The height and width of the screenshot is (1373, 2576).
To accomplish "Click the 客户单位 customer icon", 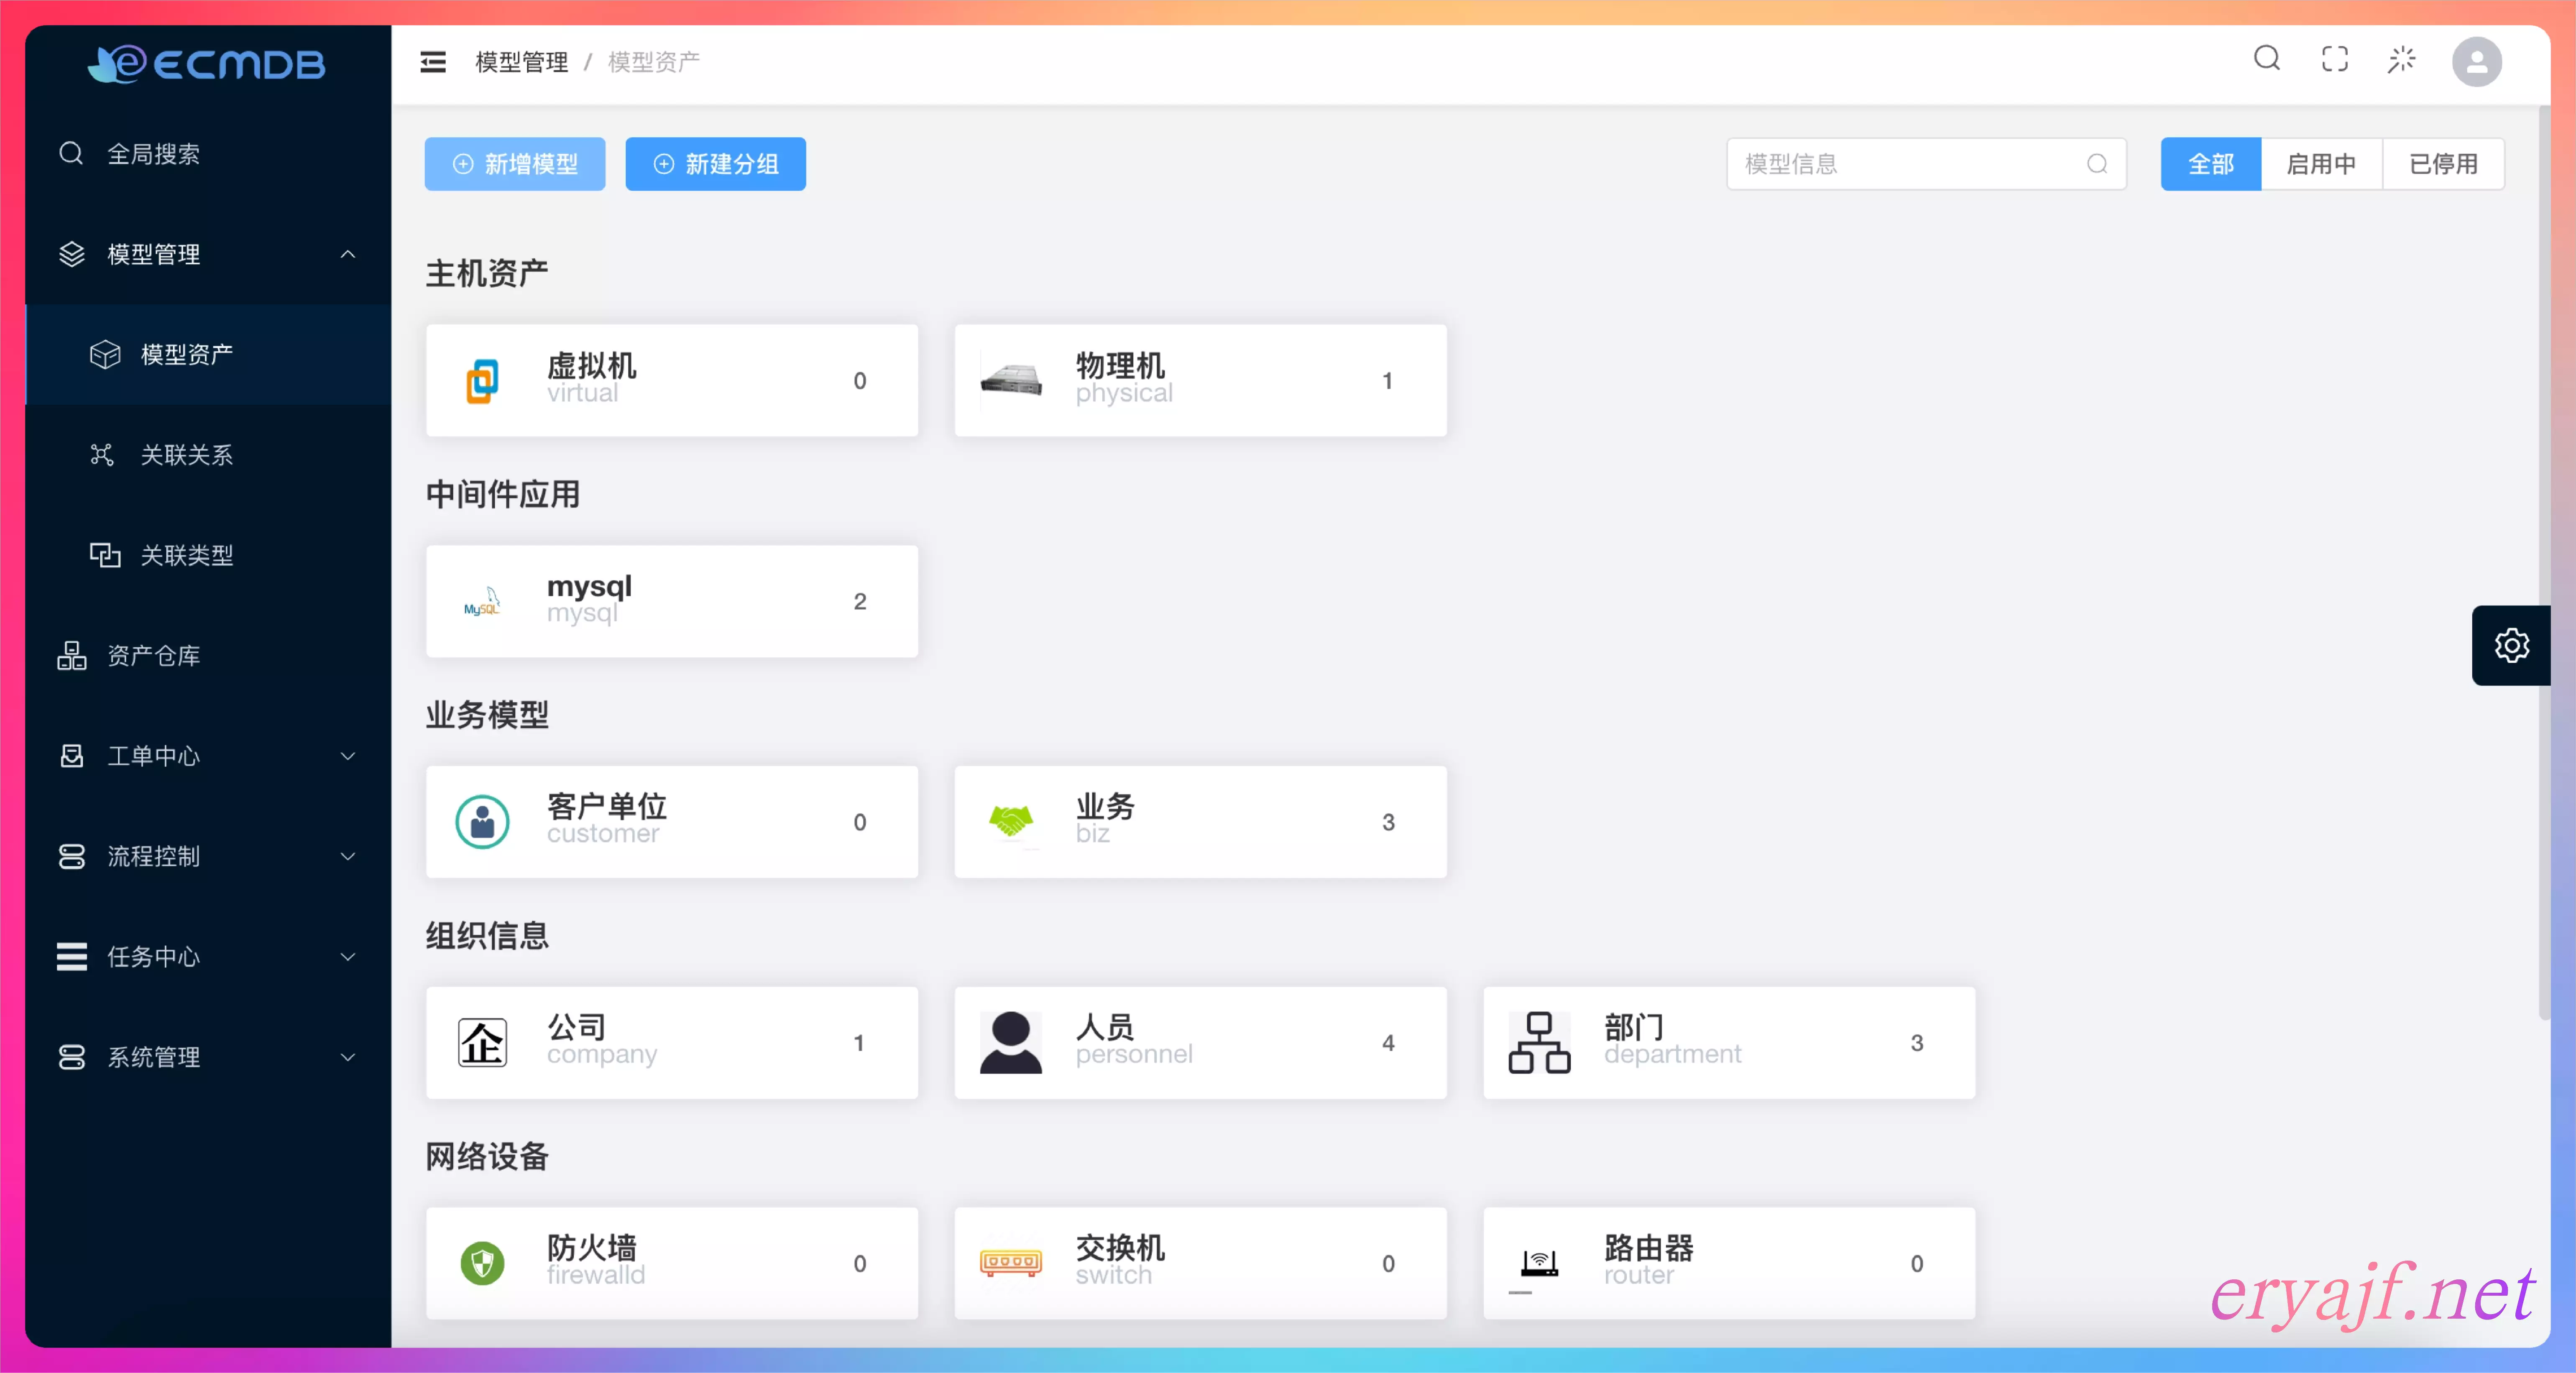I will pyautogui.click(x=483, y=822).
